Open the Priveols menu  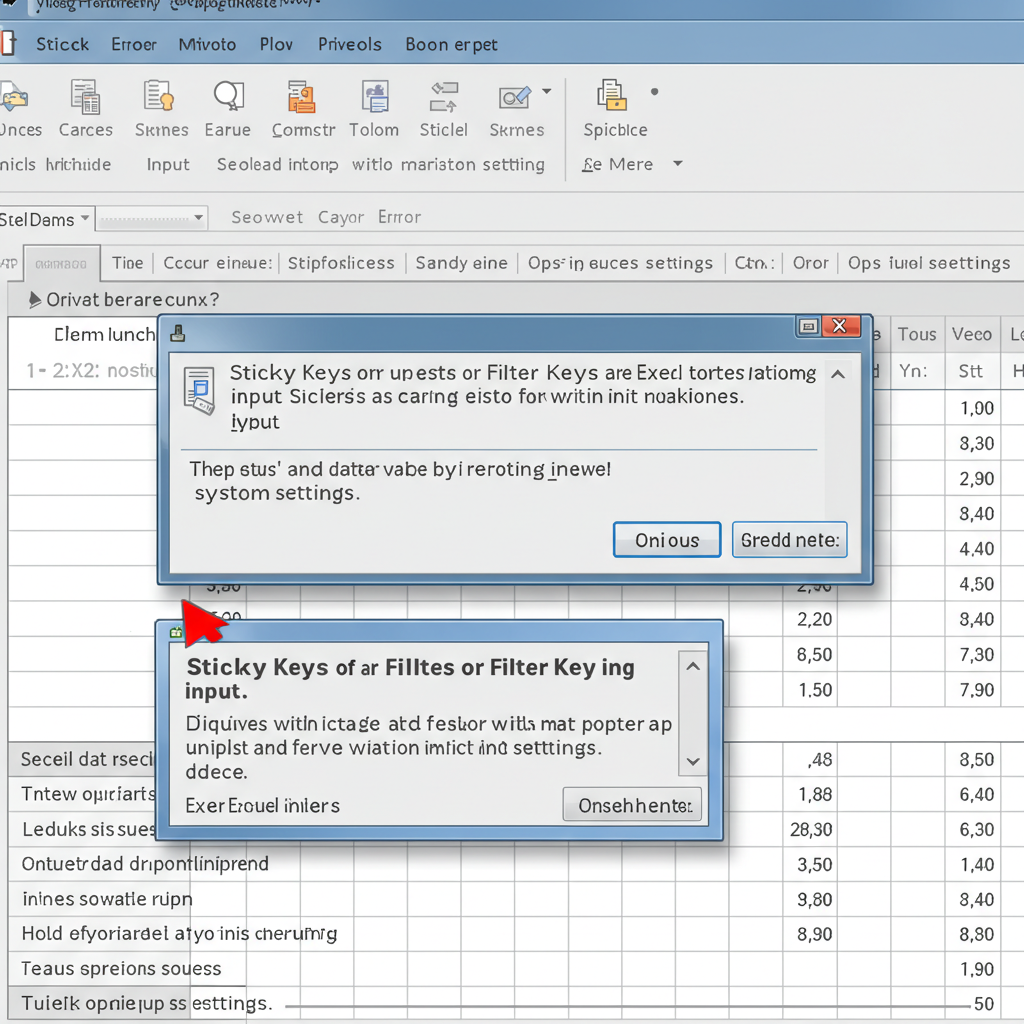click(x=349, y=44)
